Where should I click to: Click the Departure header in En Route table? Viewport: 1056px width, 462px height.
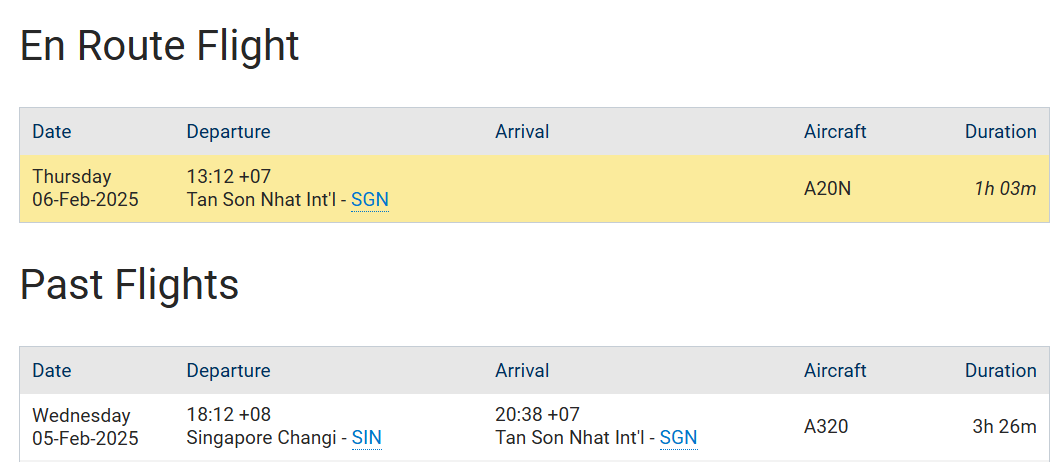click(228, 131)
